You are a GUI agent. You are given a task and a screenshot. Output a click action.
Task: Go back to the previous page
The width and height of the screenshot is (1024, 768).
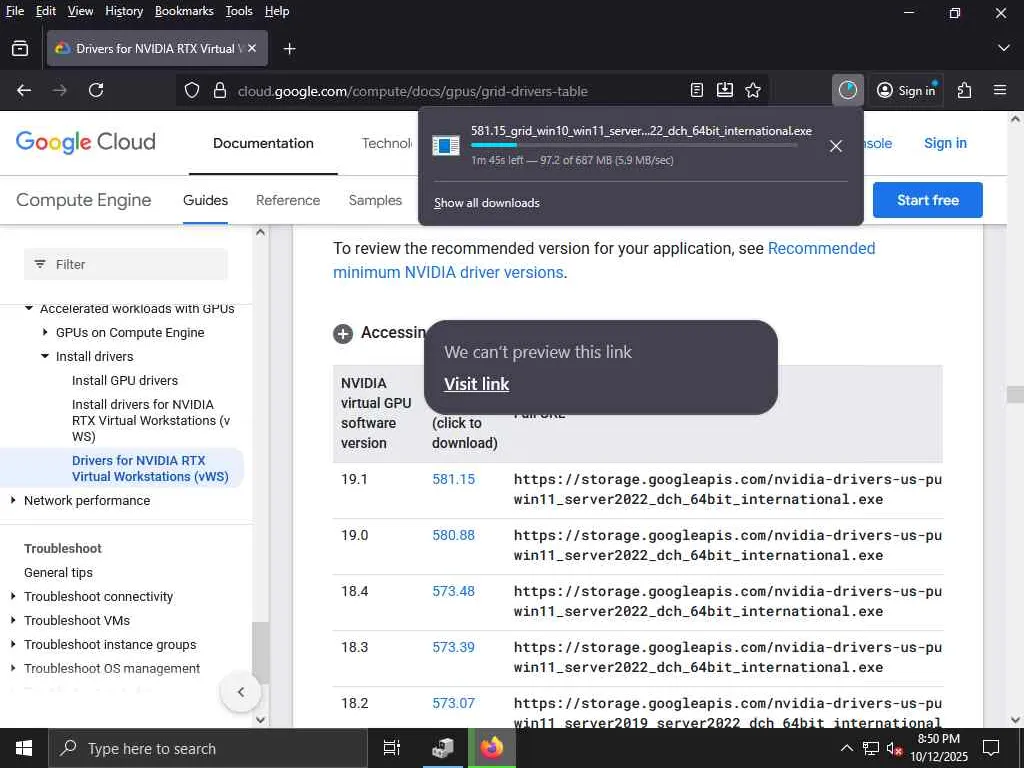24,90
